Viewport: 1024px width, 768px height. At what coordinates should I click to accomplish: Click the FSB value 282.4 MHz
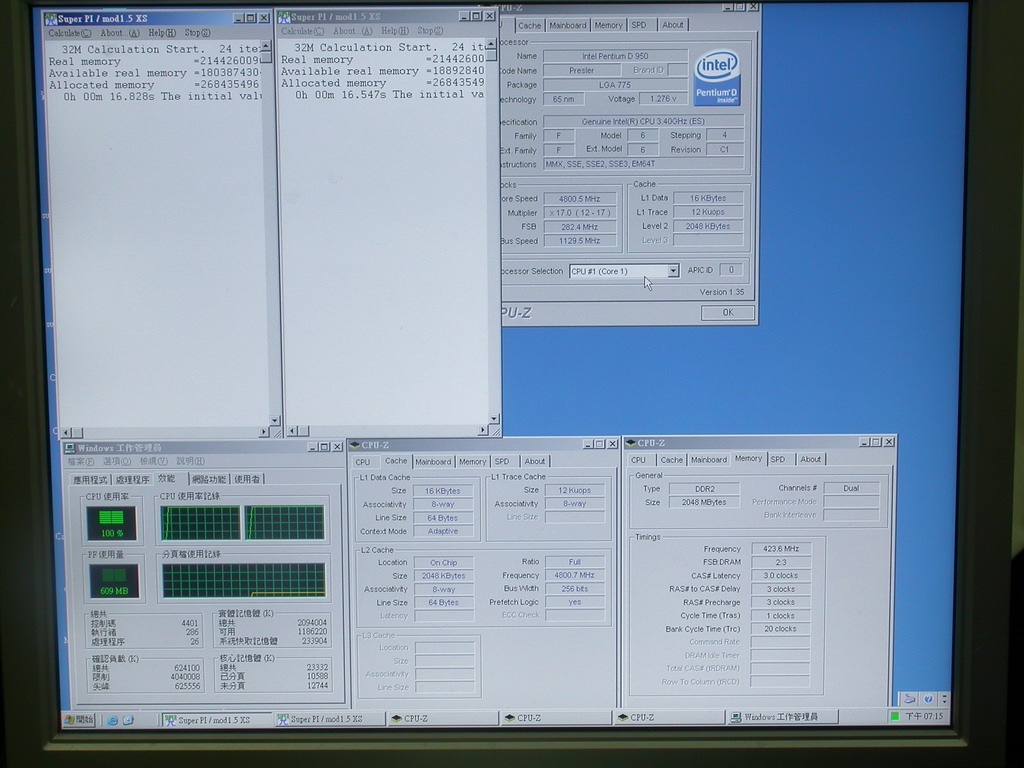(x=579, y=227)
